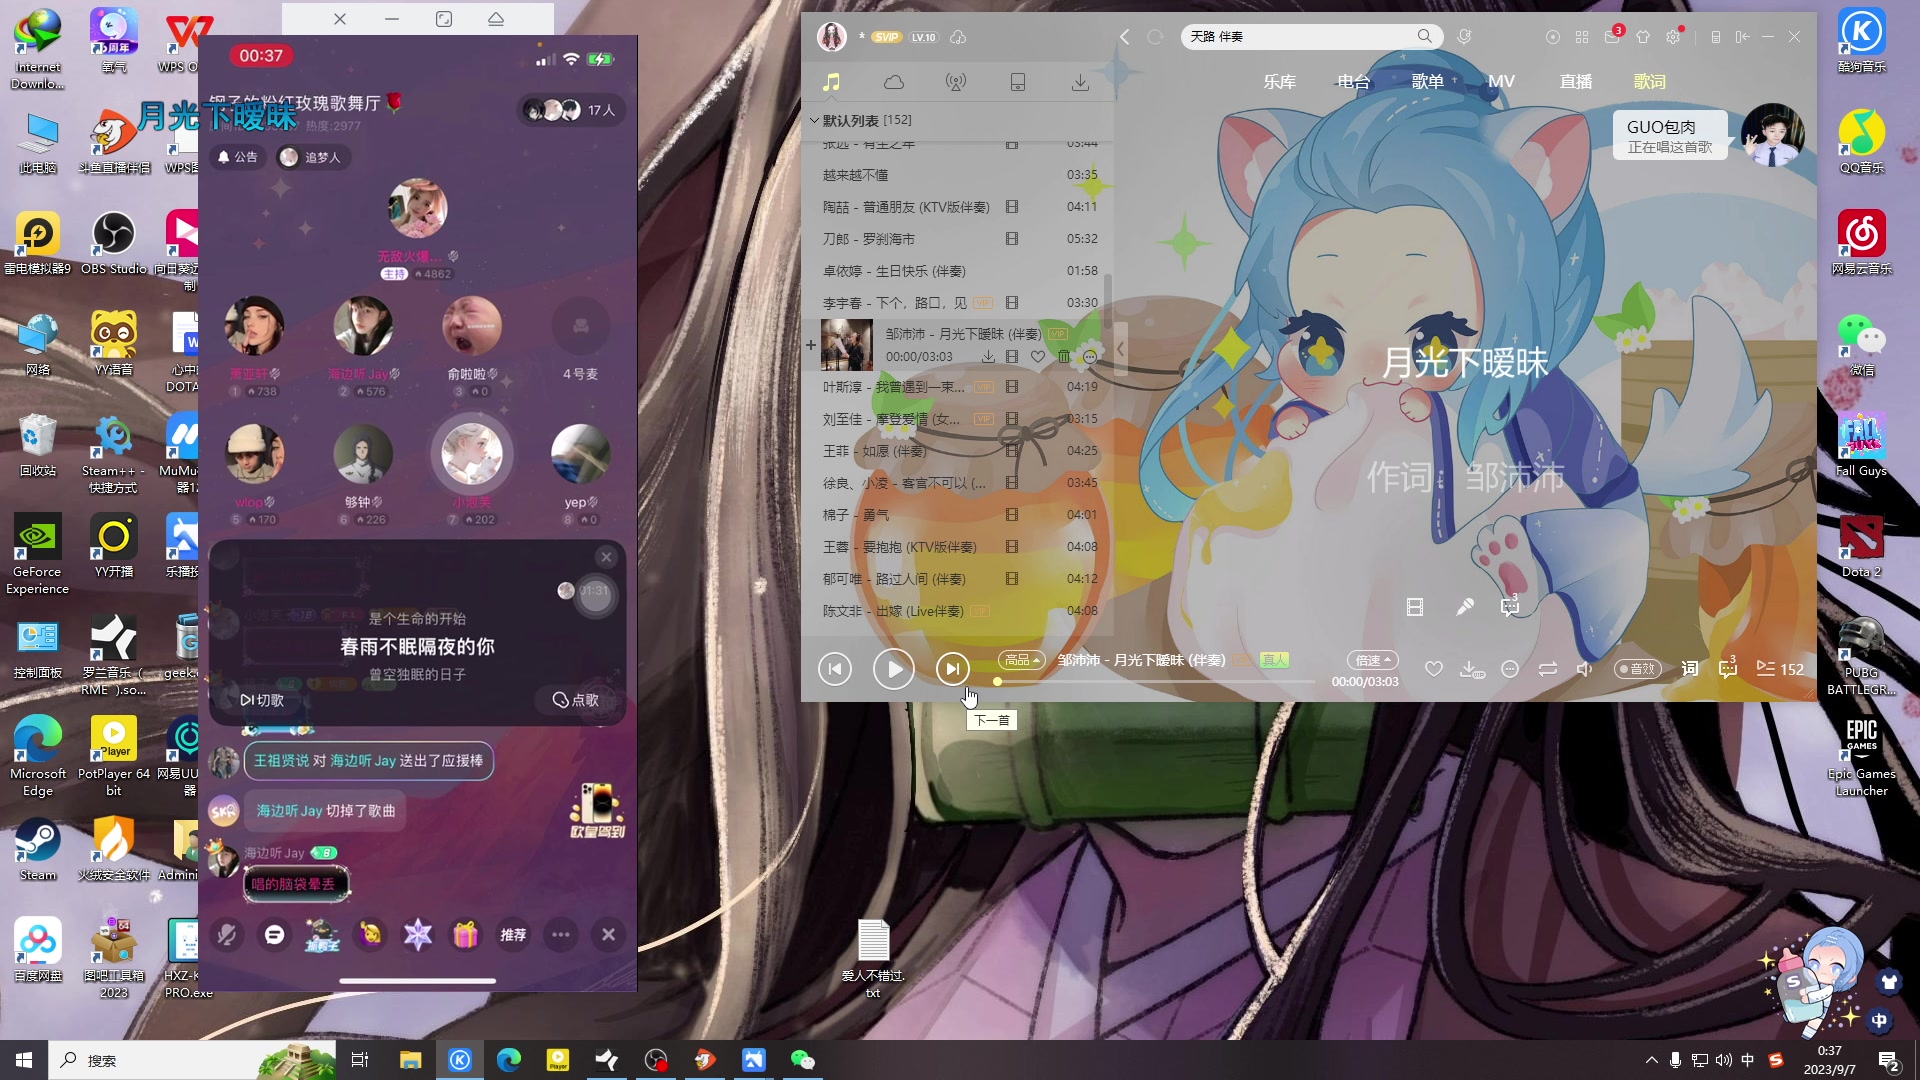Image resolution: width=1920 pixels, height=1080 pixels.
Task: Open the 直播 tab
Action: click(1576, 82)
